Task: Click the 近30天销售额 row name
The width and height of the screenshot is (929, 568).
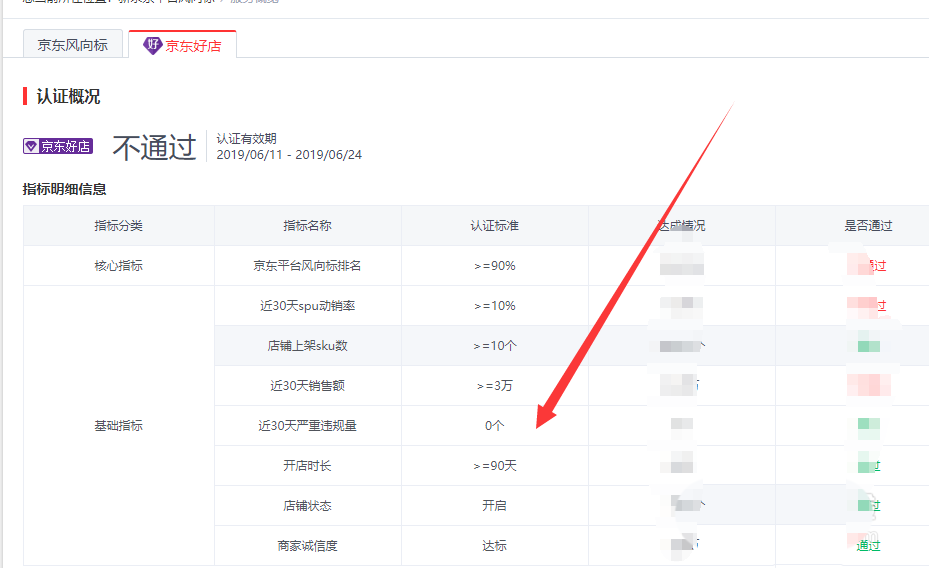Action: pos(307,386)
